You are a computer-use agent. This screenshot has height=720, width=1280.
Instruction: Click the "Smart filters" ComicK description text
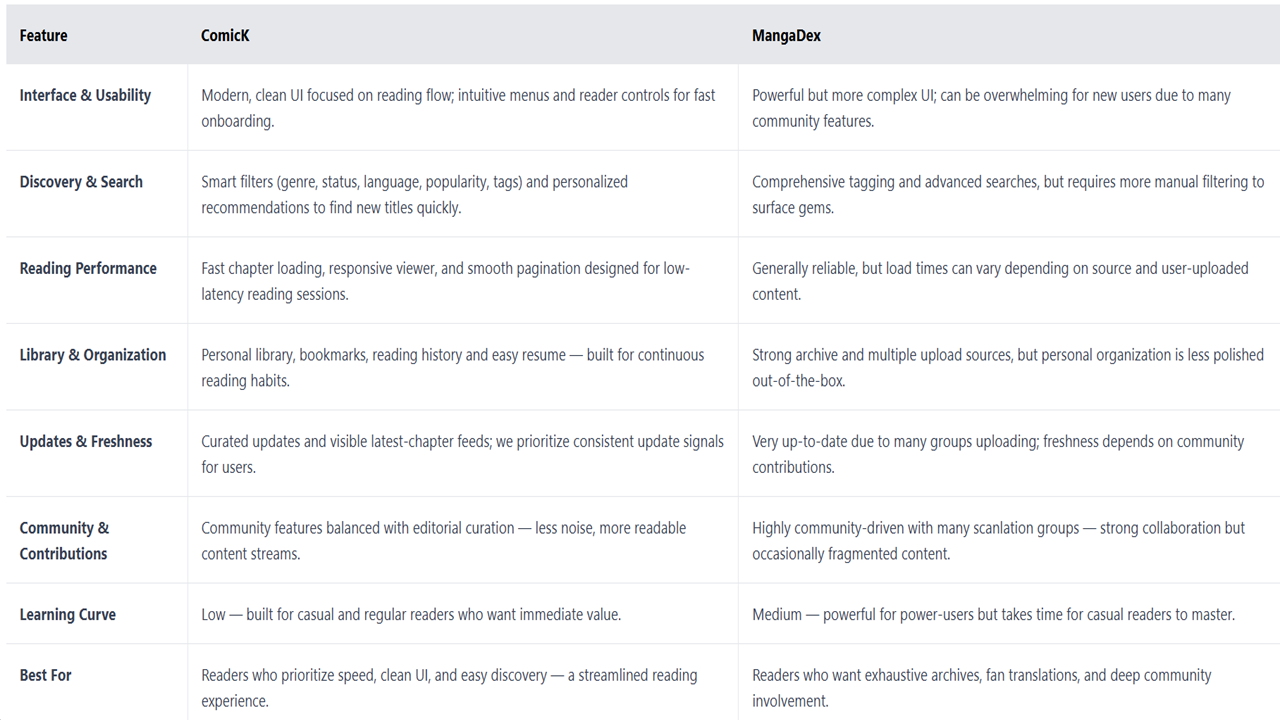414,195
